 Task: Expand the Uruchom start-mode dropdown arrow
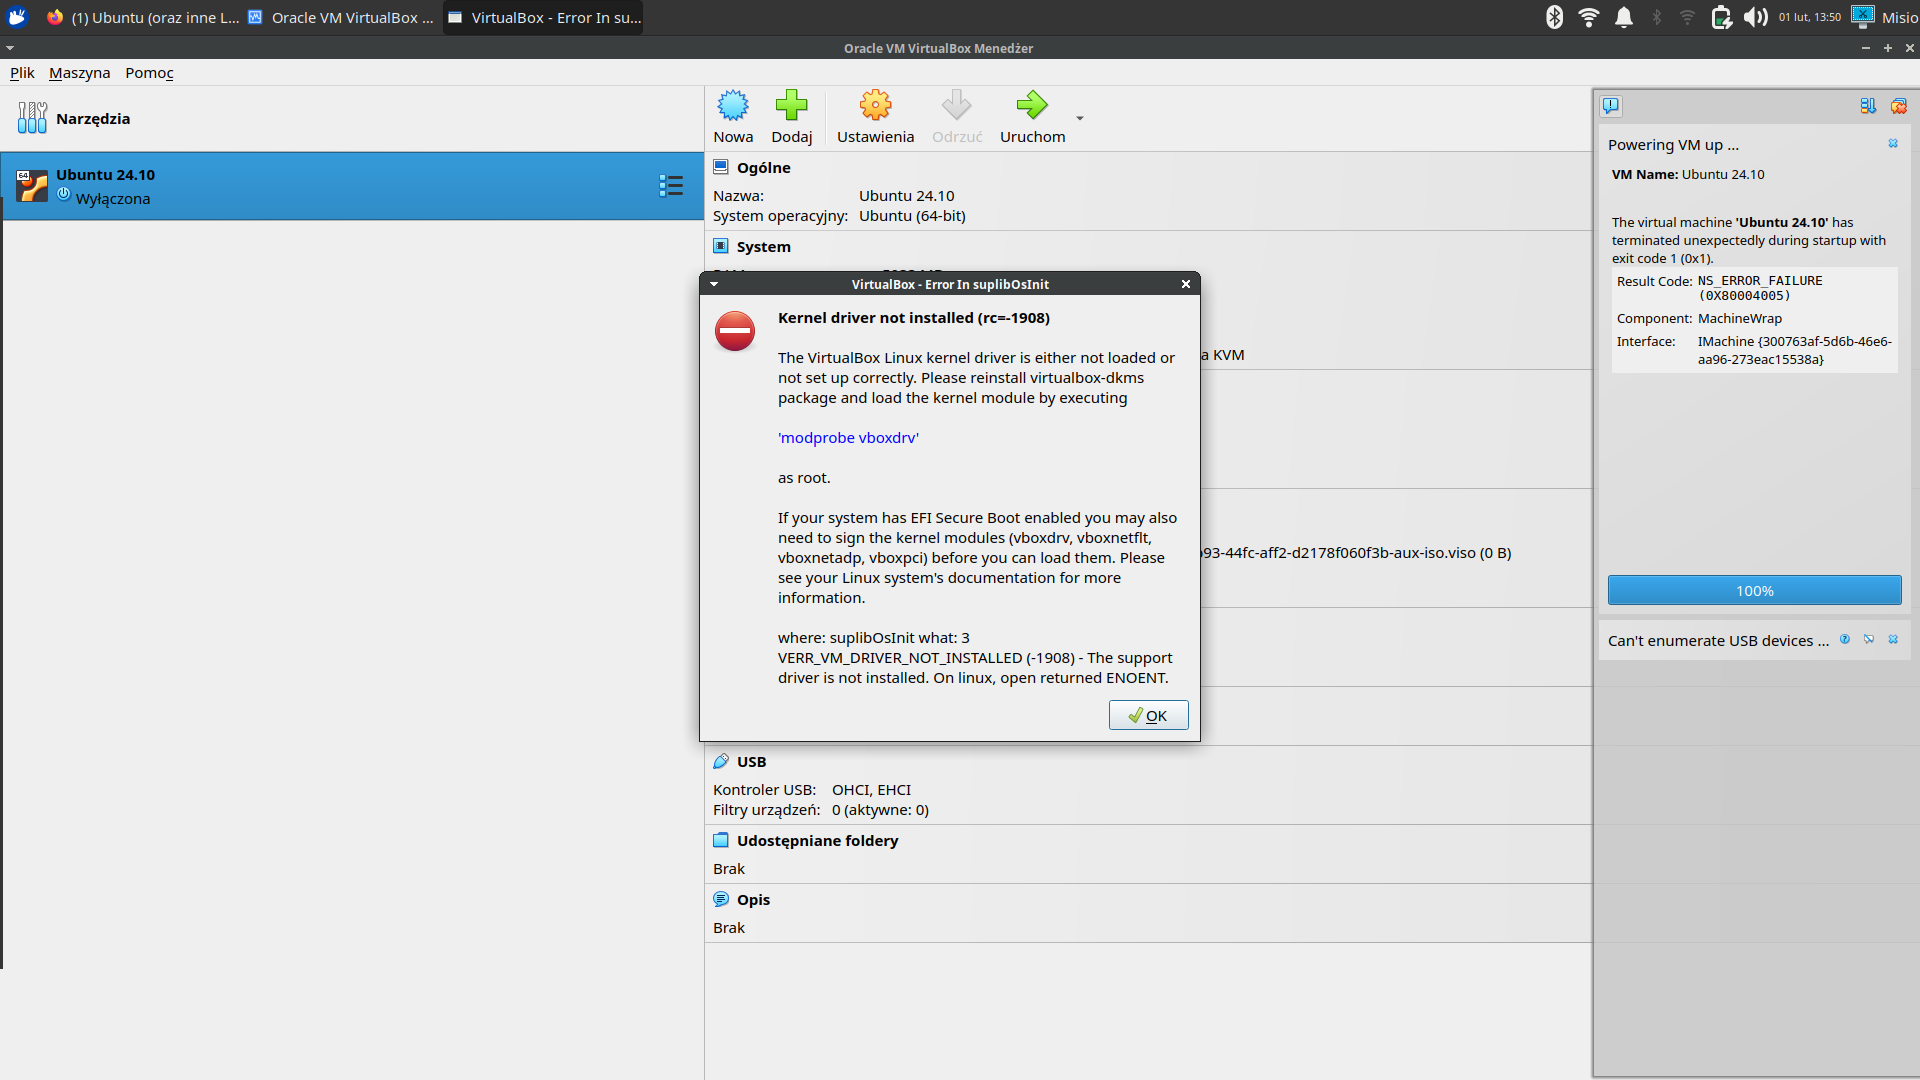[x=1080, y=118]
